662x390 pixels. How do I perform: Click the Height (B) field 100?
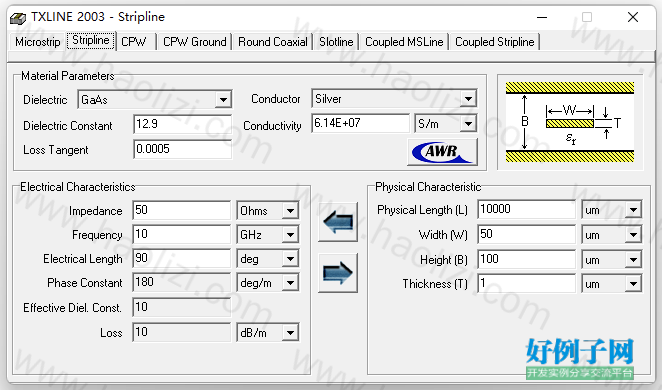pyautogui.click(x=526, y=259)
